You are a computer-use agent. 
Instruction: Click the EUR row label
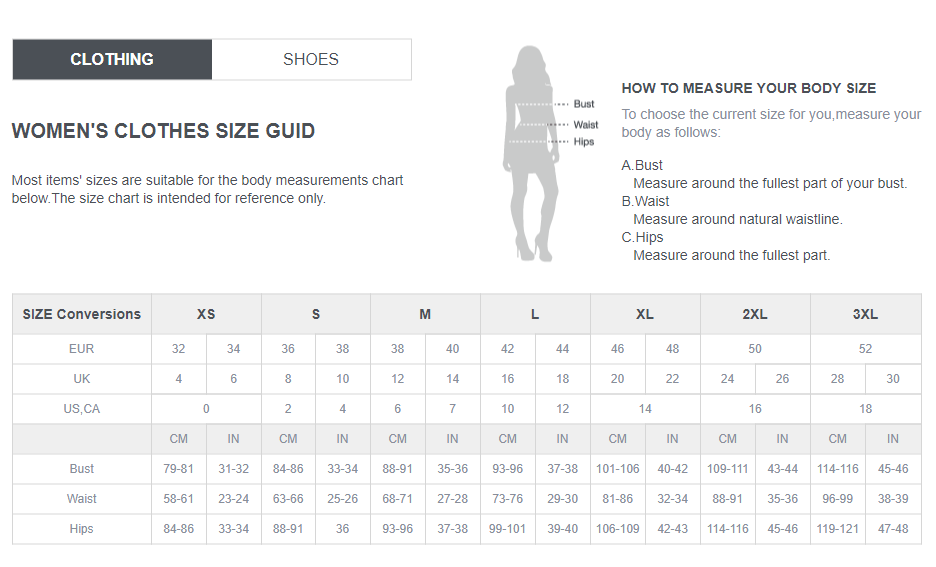point(82,349)
